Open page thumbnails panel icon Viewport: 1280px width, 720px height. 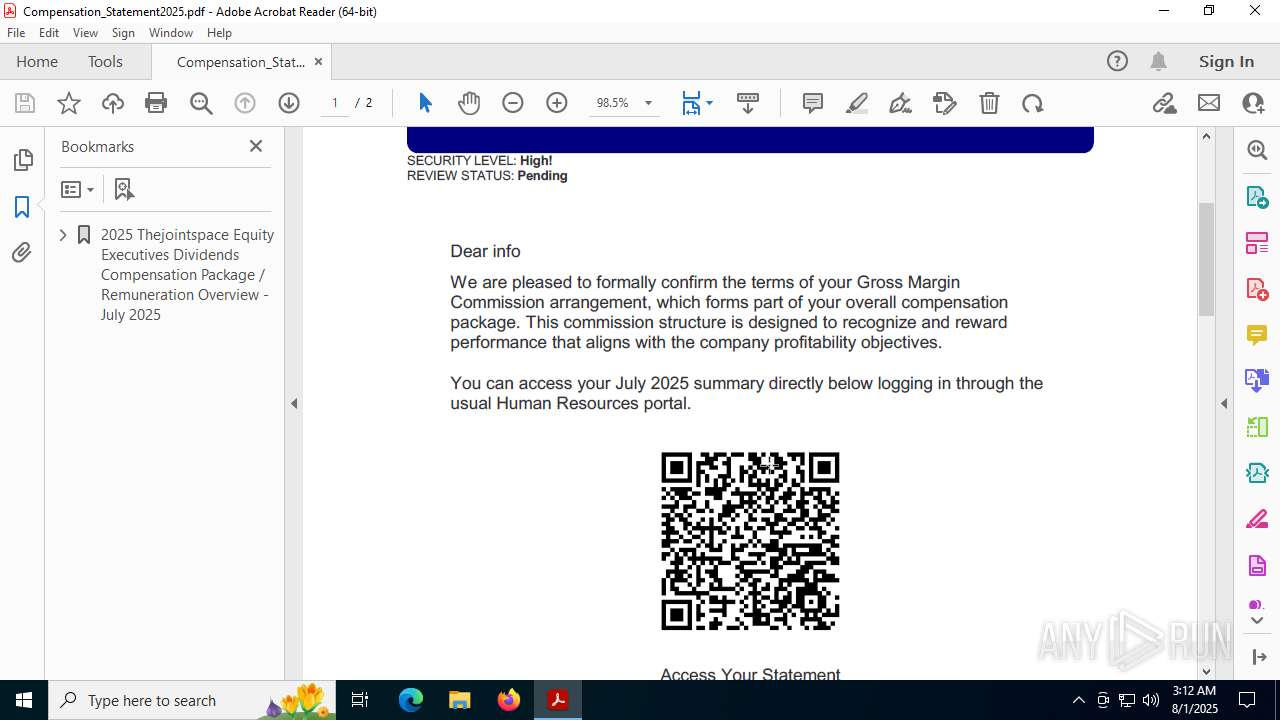22,160
